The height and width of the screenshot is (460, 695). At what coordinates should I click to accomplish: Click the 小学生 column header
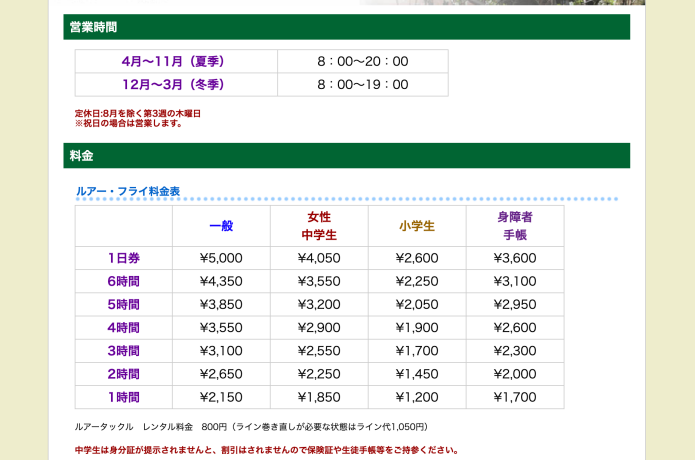(x=417, y=226)
